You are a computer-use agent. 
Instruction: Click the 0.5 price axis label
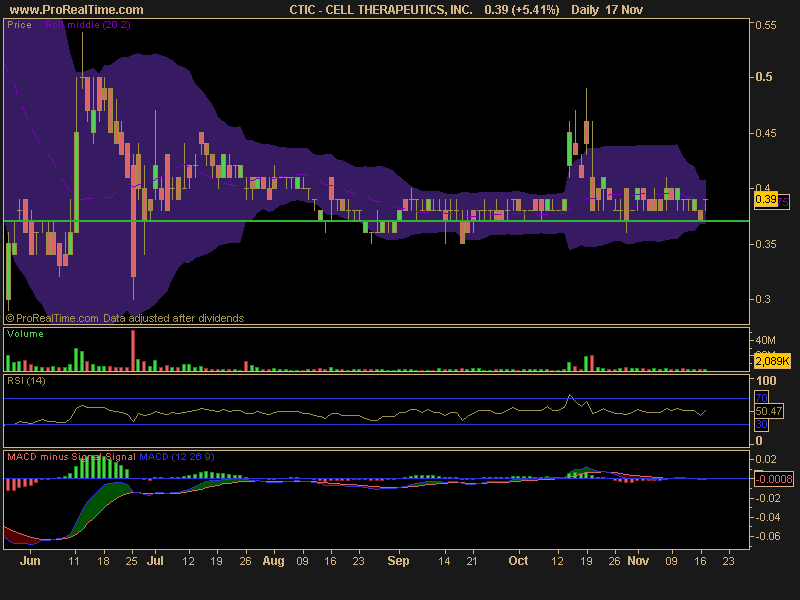764,77
